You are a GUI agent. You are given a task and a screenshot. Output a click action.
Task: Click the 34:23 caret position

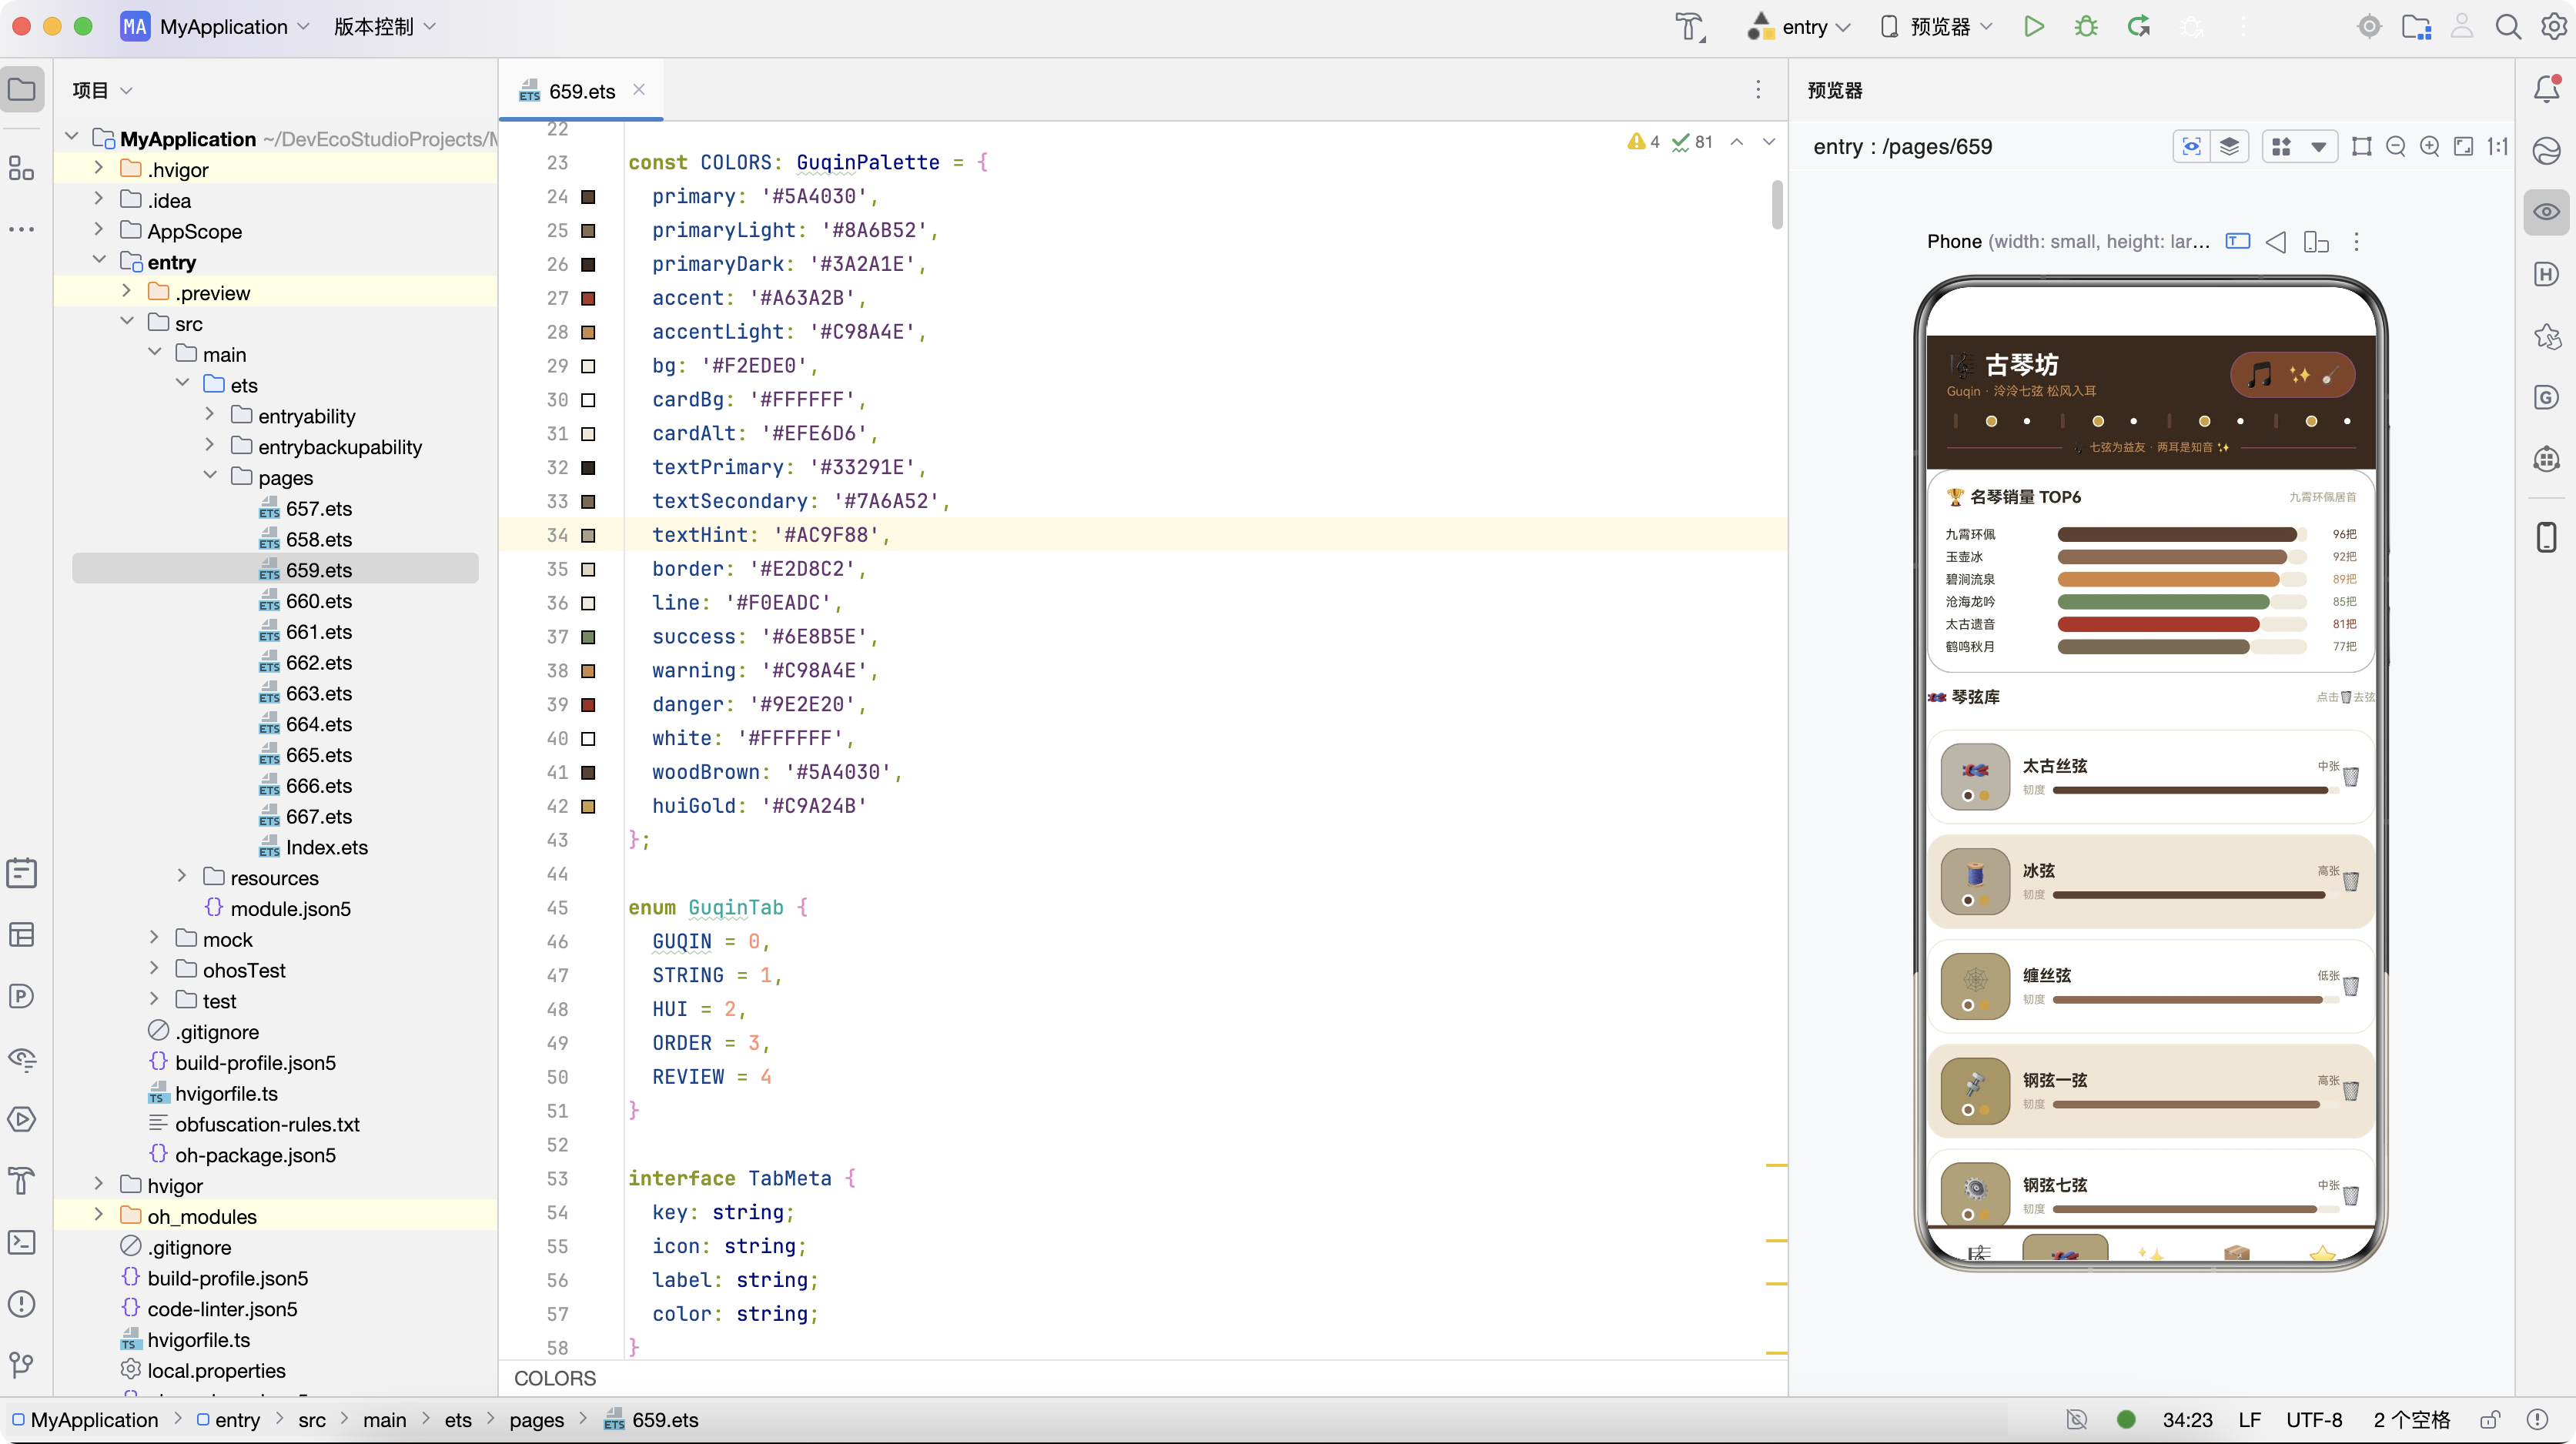(2187, 1420)
